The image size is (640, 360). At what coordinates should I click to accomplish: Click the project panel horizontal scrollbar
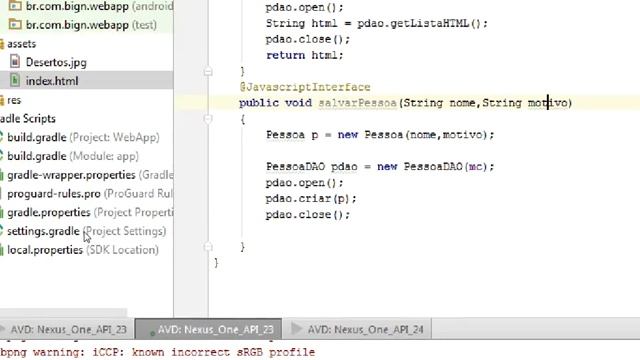coord(63,313)
